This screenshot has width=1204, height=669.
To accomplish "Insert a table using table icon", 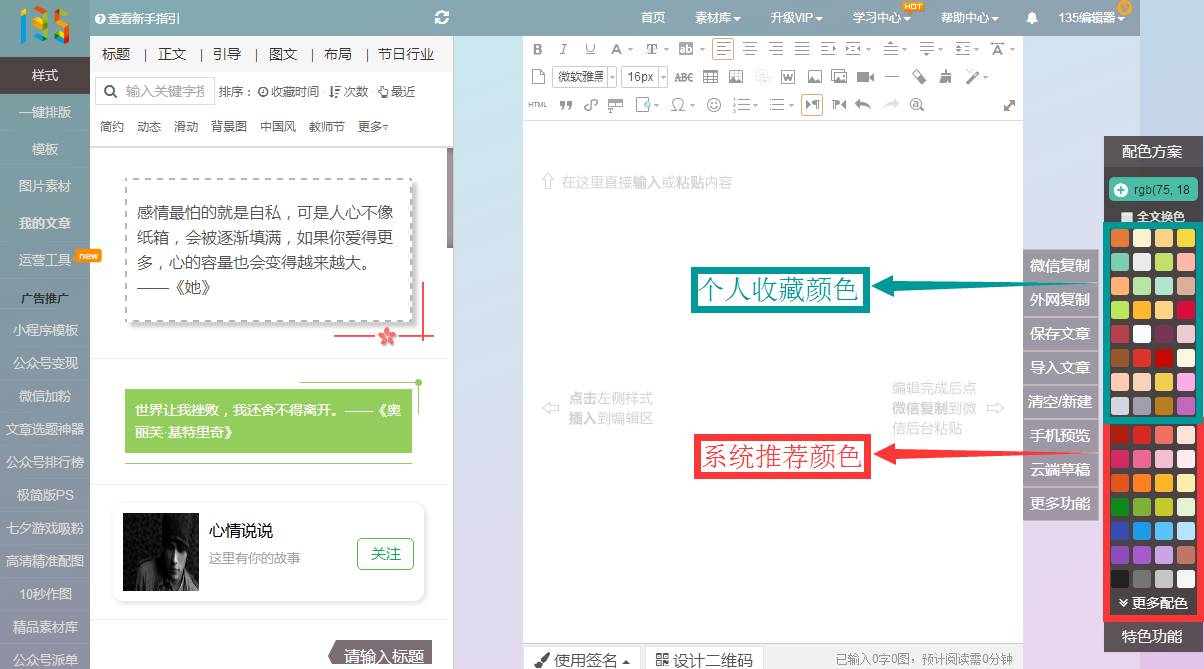I will tap(710, 77).
